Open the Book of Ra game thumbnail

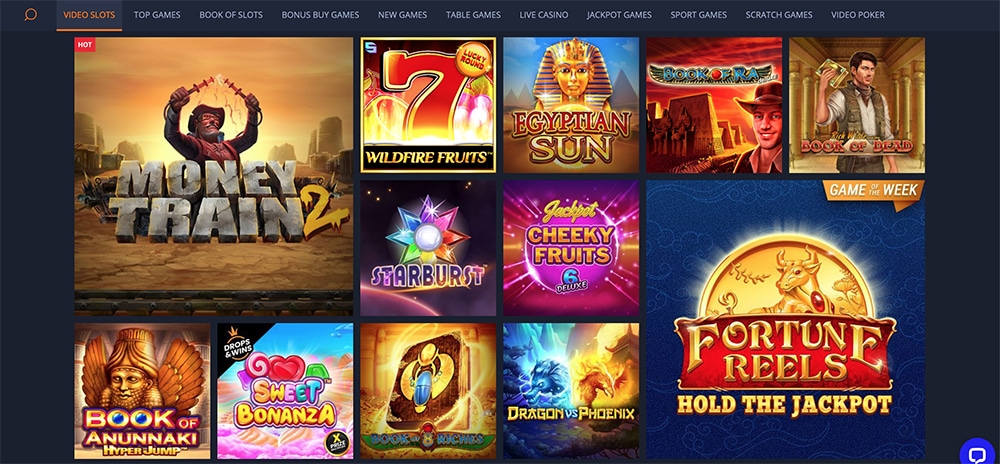click(714, 105)
